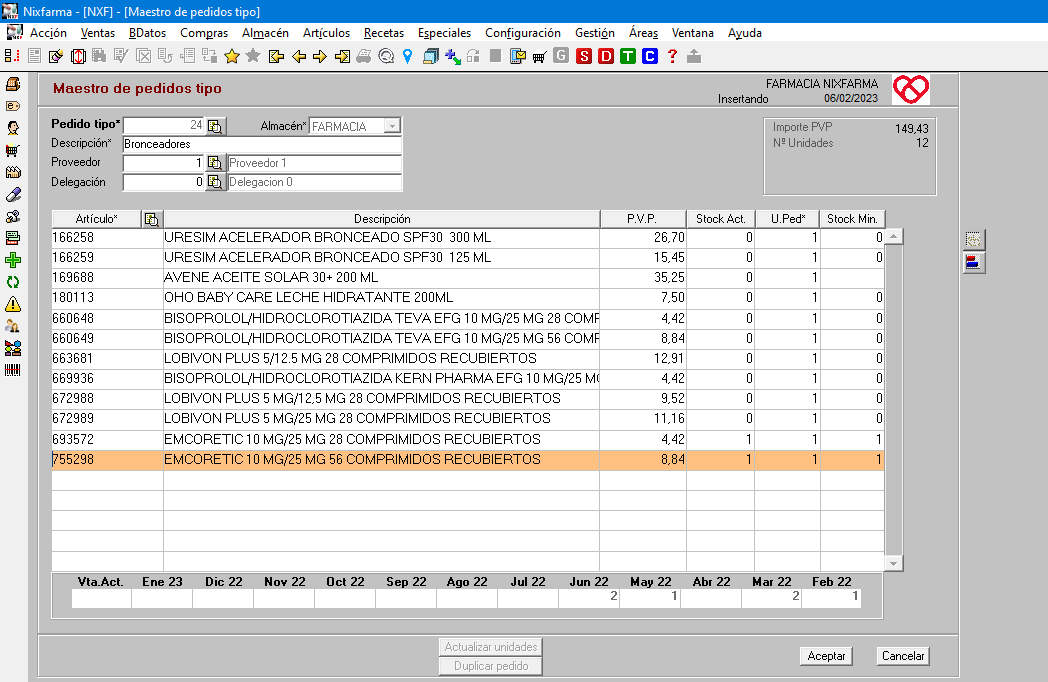Click the magnifier search toolbar icon
1048x682 pixels.
(386, 57)
